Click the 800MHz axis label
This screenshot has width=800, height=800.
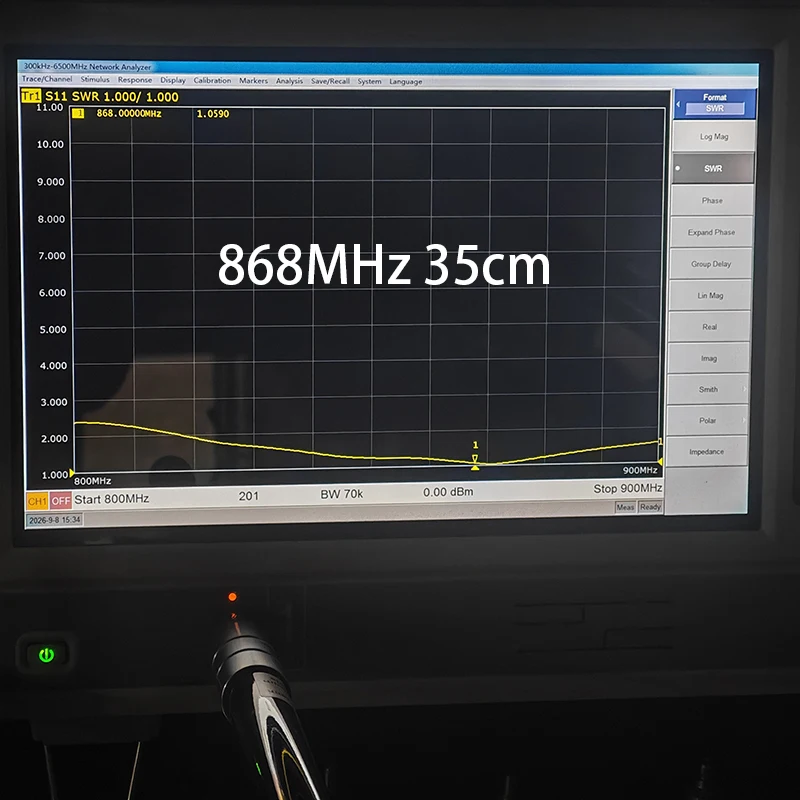(92, 481)
